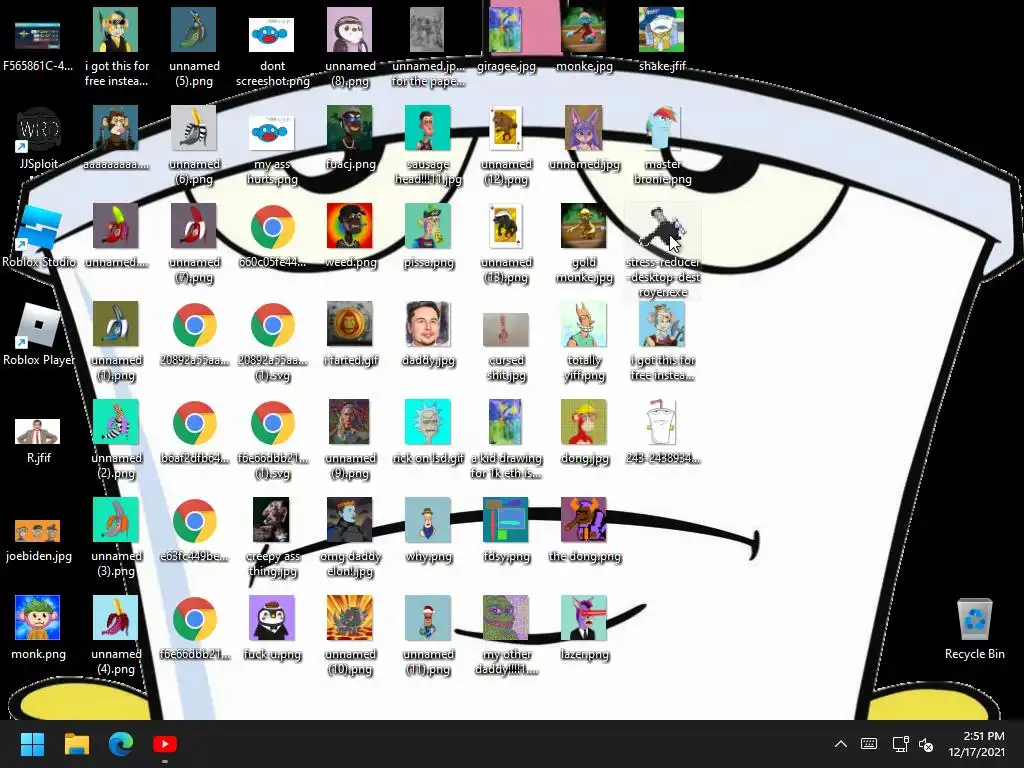Viewport: 1024px width, 768px height.
Task: Select the unnamed.jpg purple character file
Action: (584, 138)
